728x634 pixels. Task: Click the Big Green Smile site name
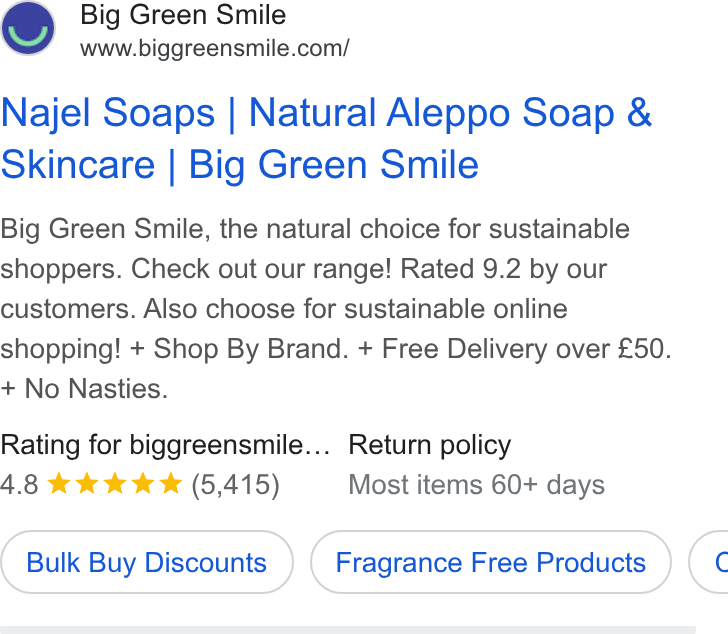[183, 15]
